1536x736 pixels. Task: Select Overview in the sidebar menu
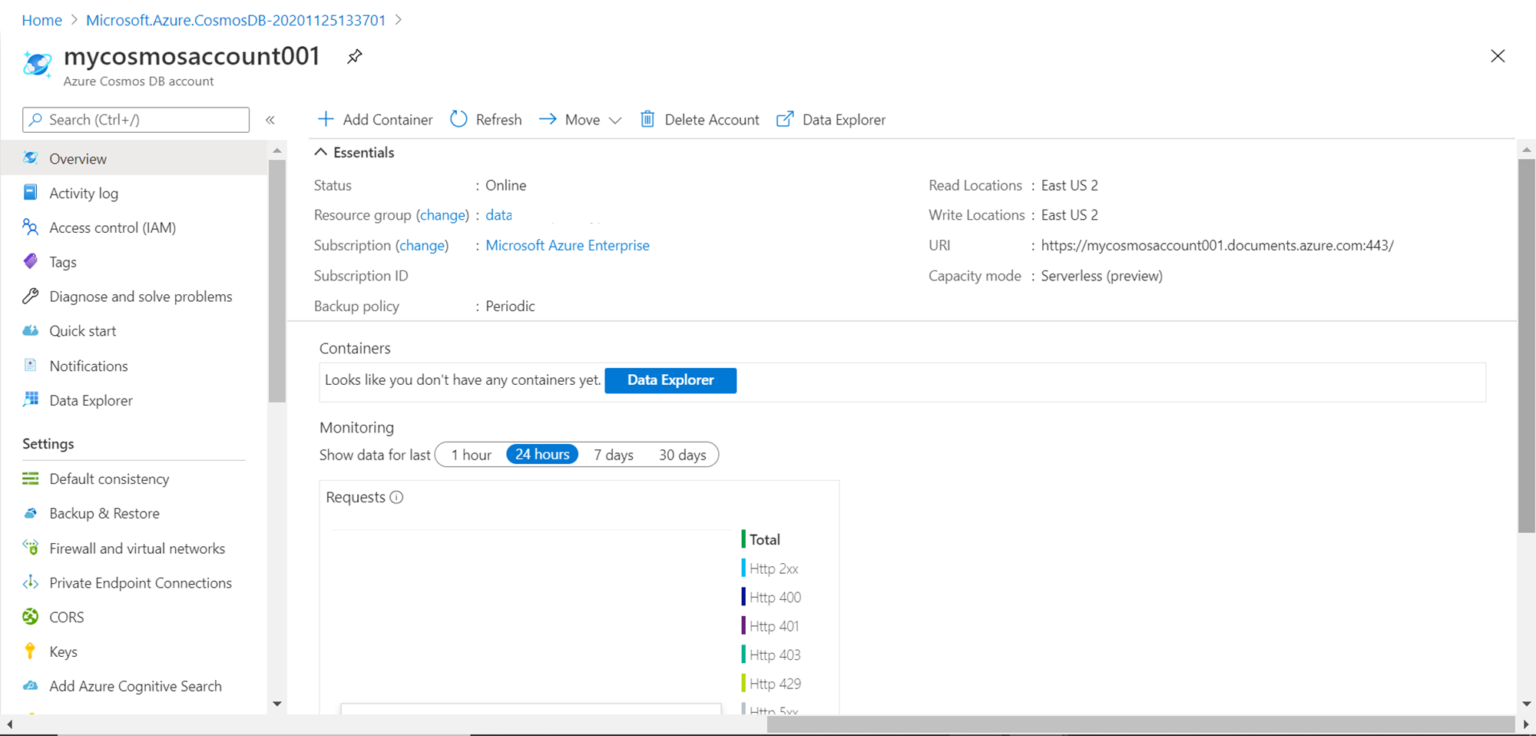click(x=78, y=158)
